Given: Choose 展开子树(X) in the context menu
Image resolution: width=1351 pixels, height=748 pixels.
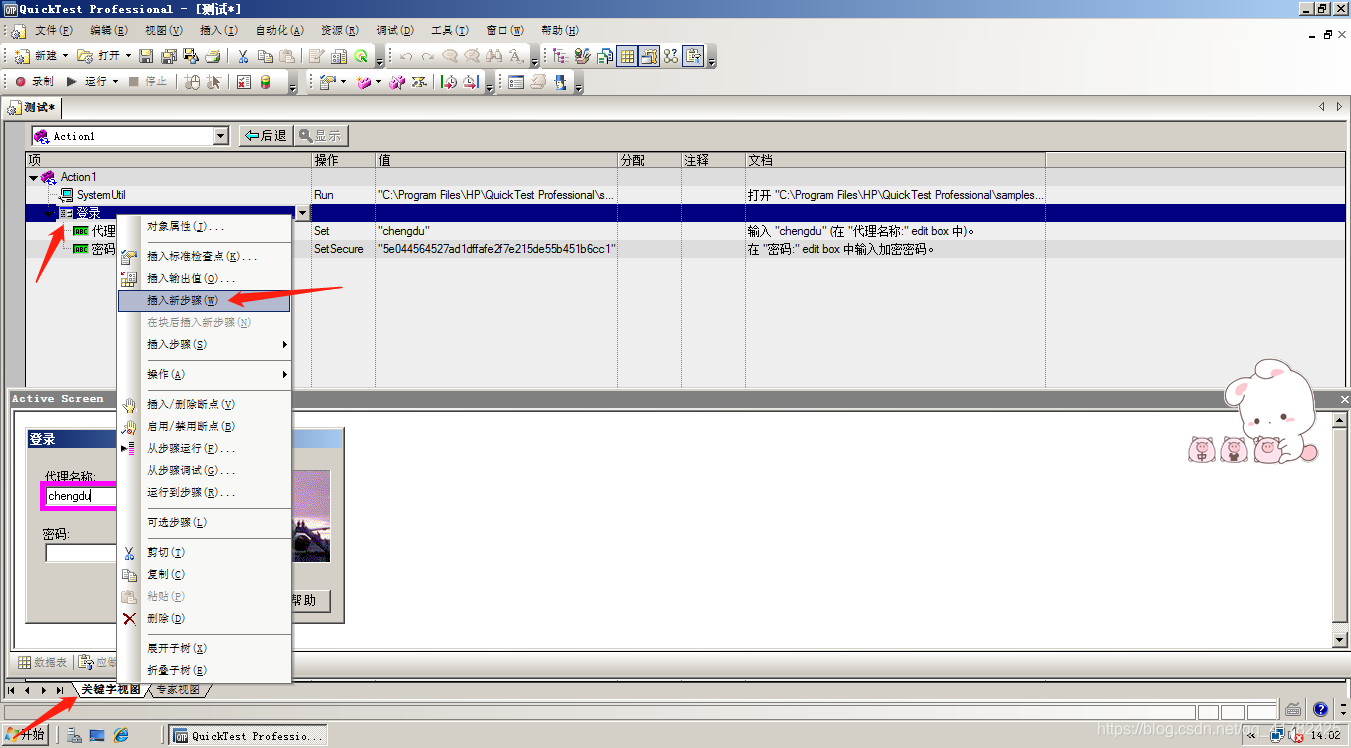Looking at the screenshot, I should [204, 648].
